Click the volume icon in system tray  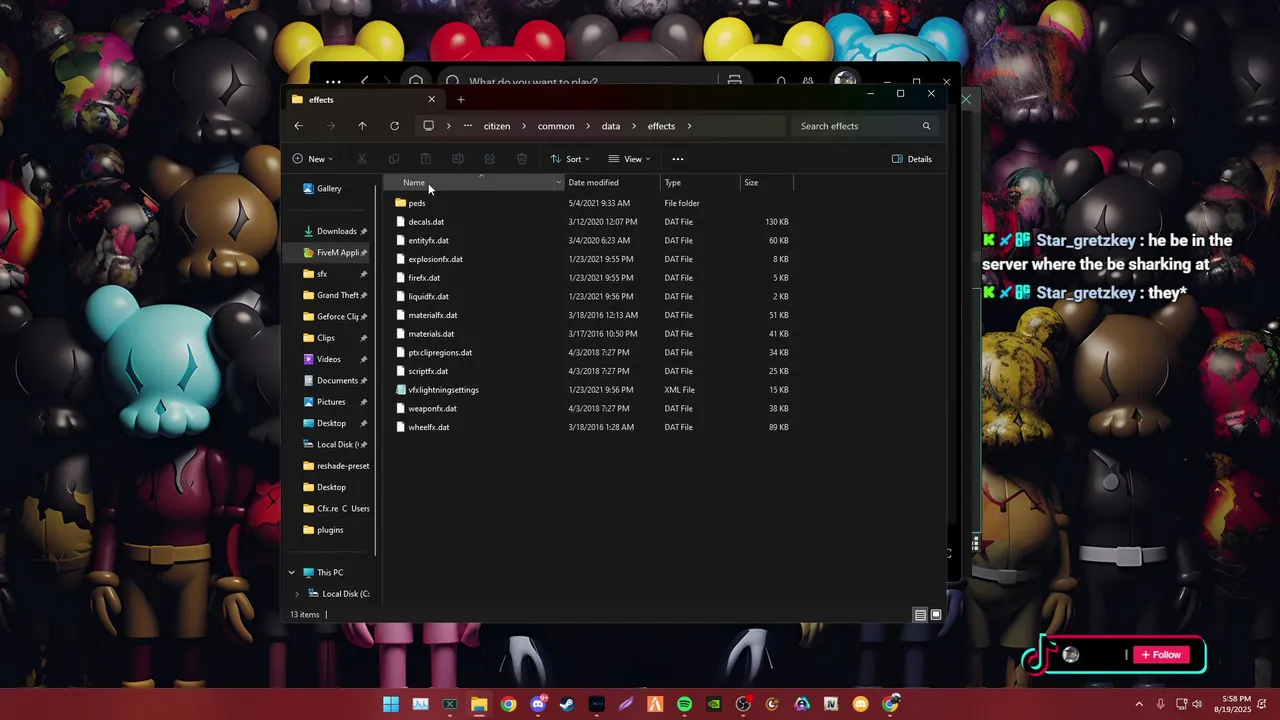click(1197, 704)
